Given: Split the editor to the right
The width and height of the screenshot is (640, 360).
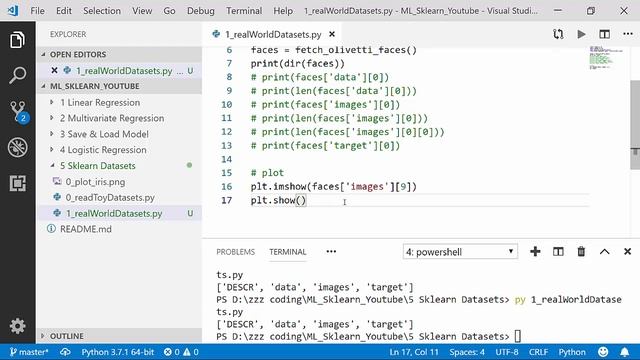Looking at the screenshot, I should point(604,34).
